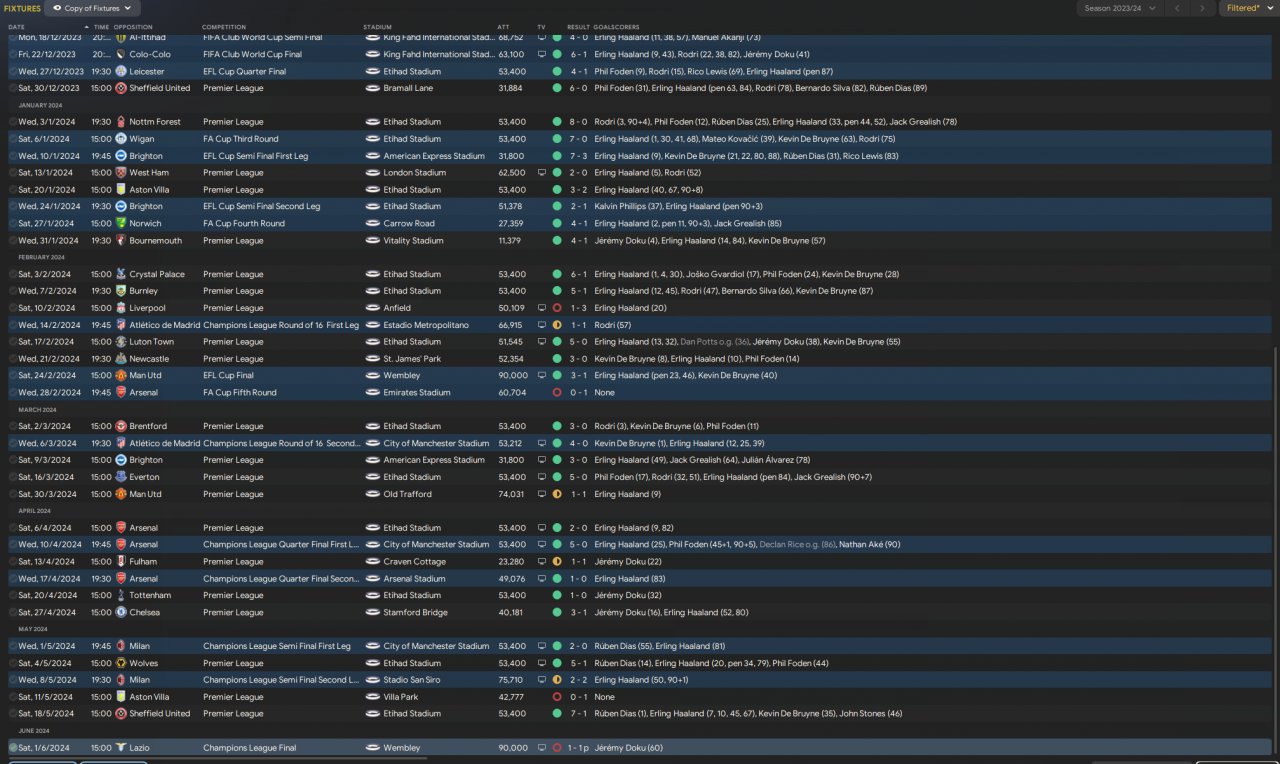
Task: Click the Bournemouth club badge
Action: (120, 241)
